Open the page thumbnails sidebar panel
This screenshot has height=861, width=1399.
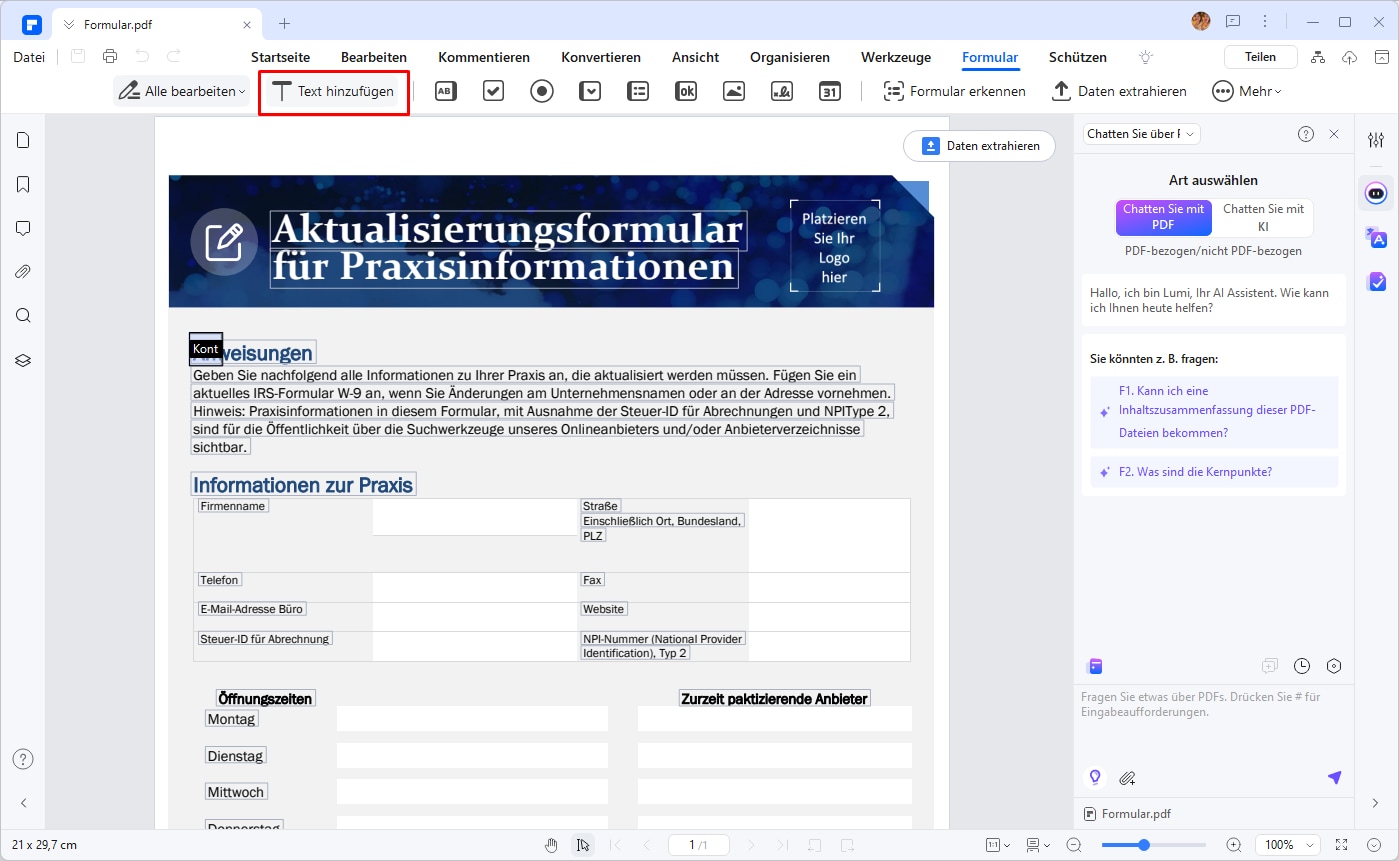point(23,140)
